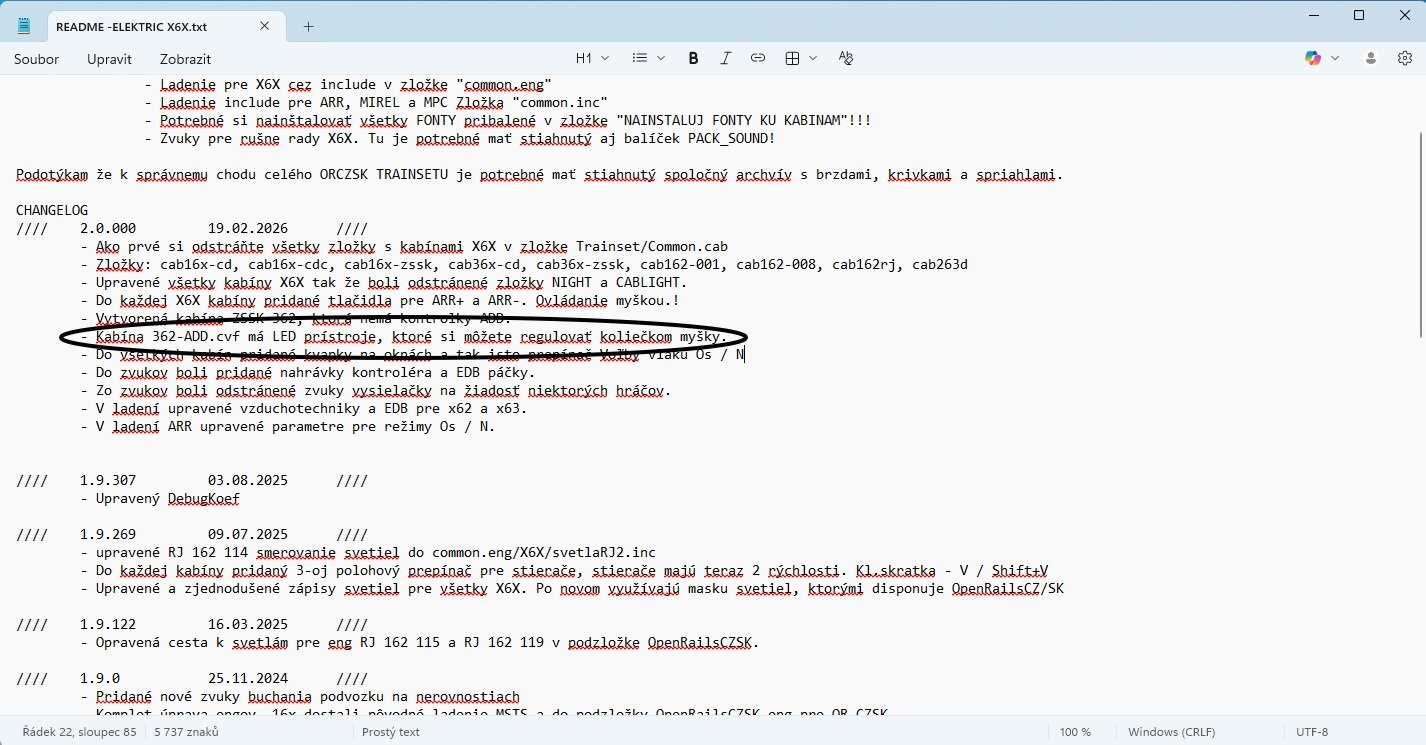The height and width of the screenshot is (745, 1426).
Task: Open the Upravit menu
Action: [109, 59]
